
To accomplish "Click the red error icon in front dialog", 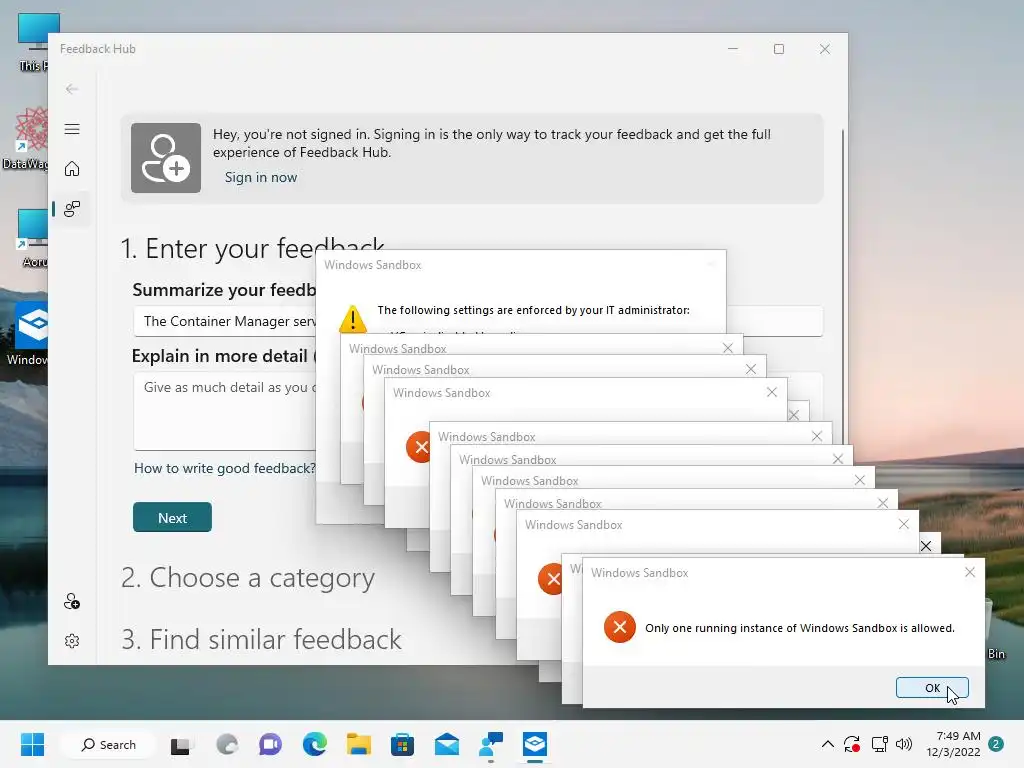I will click(x=620, y=627).
